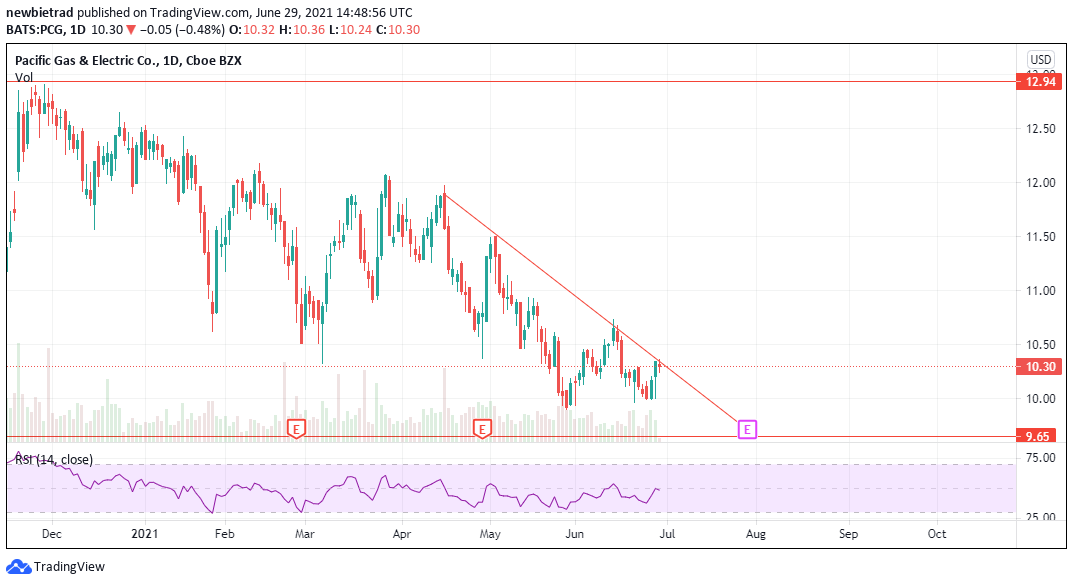The image size is (1073, 585).
Task: Click the Apr label on time axis
Action: point(402,534)
